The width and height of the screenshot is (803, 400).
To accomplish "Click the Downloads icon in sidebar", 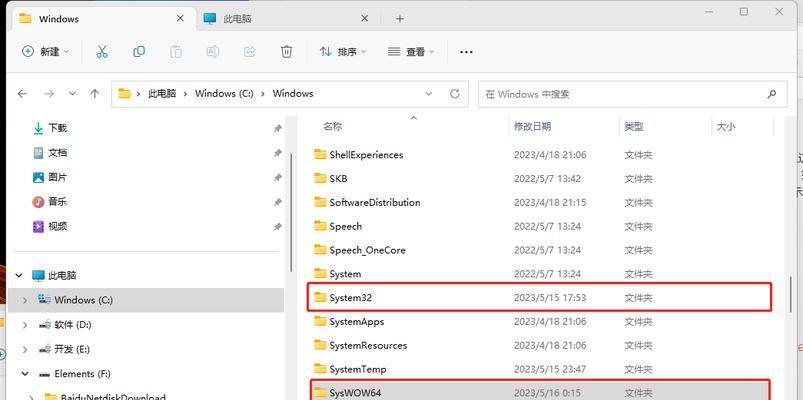I will (38, 128).
